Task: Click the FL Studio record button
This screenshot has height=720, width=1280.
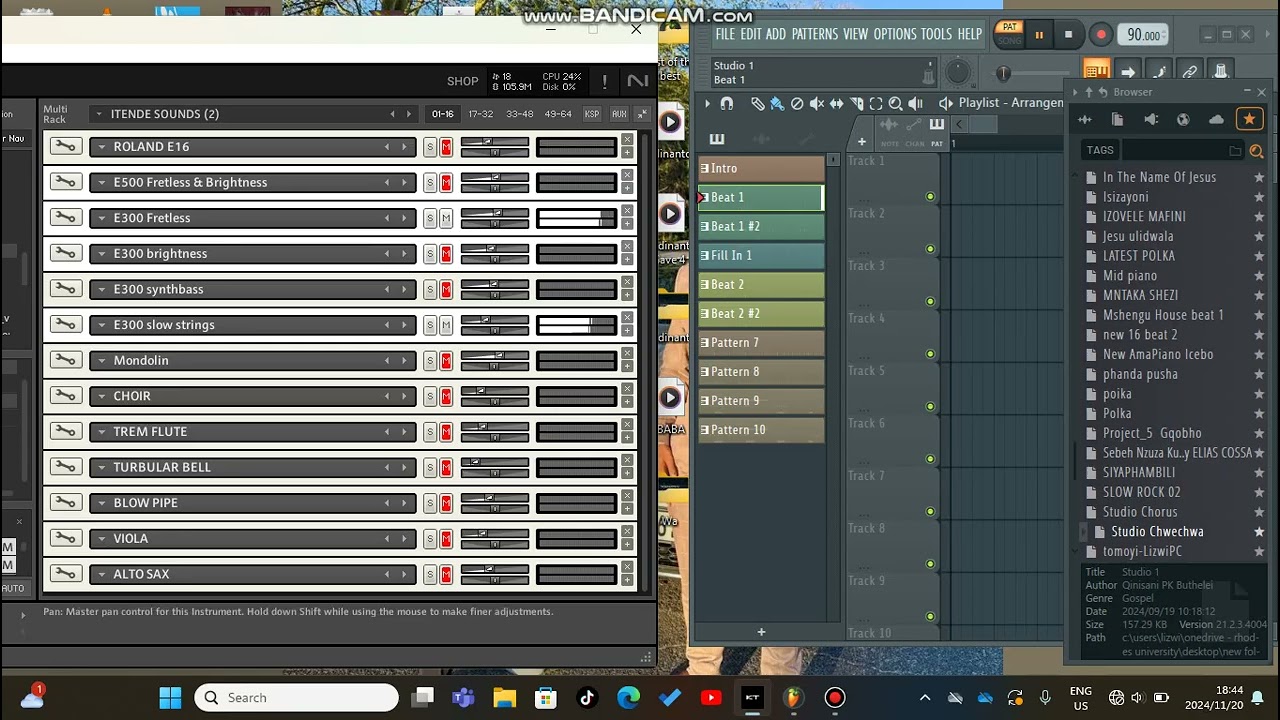Action: (x=1101, y=35)
